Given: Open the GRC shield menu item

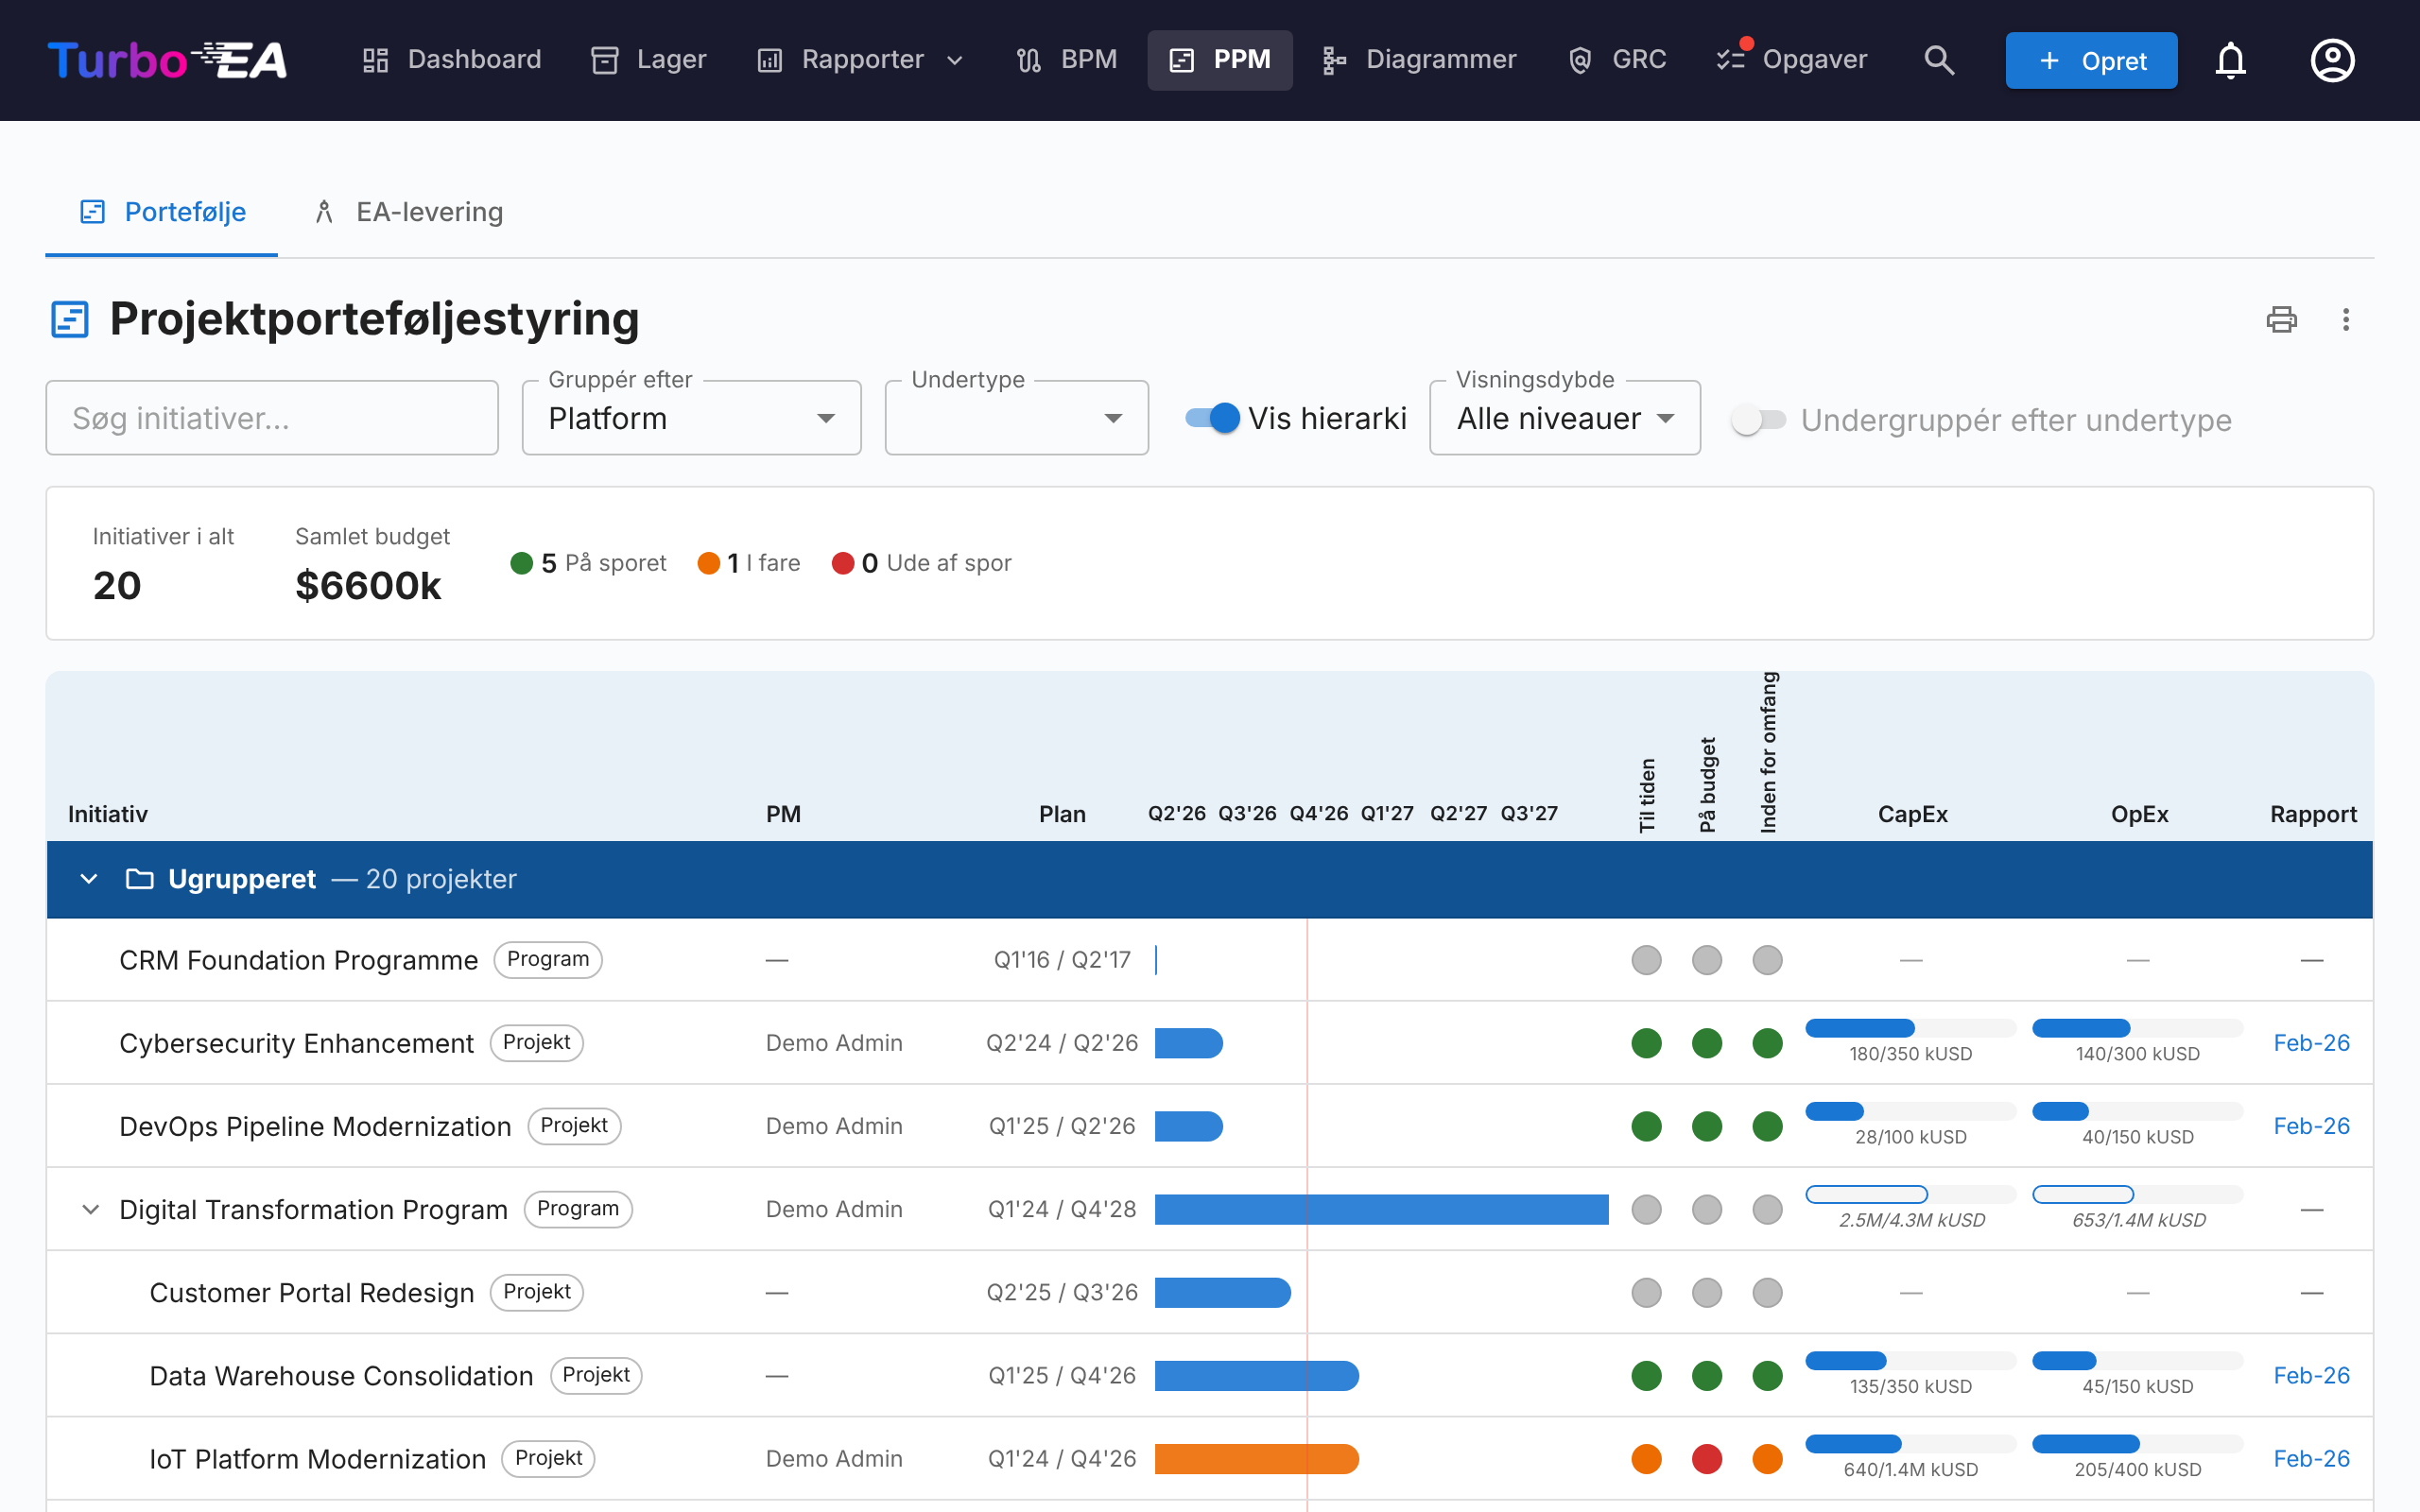Looking at the screenshot, I should click(1617, 60).
